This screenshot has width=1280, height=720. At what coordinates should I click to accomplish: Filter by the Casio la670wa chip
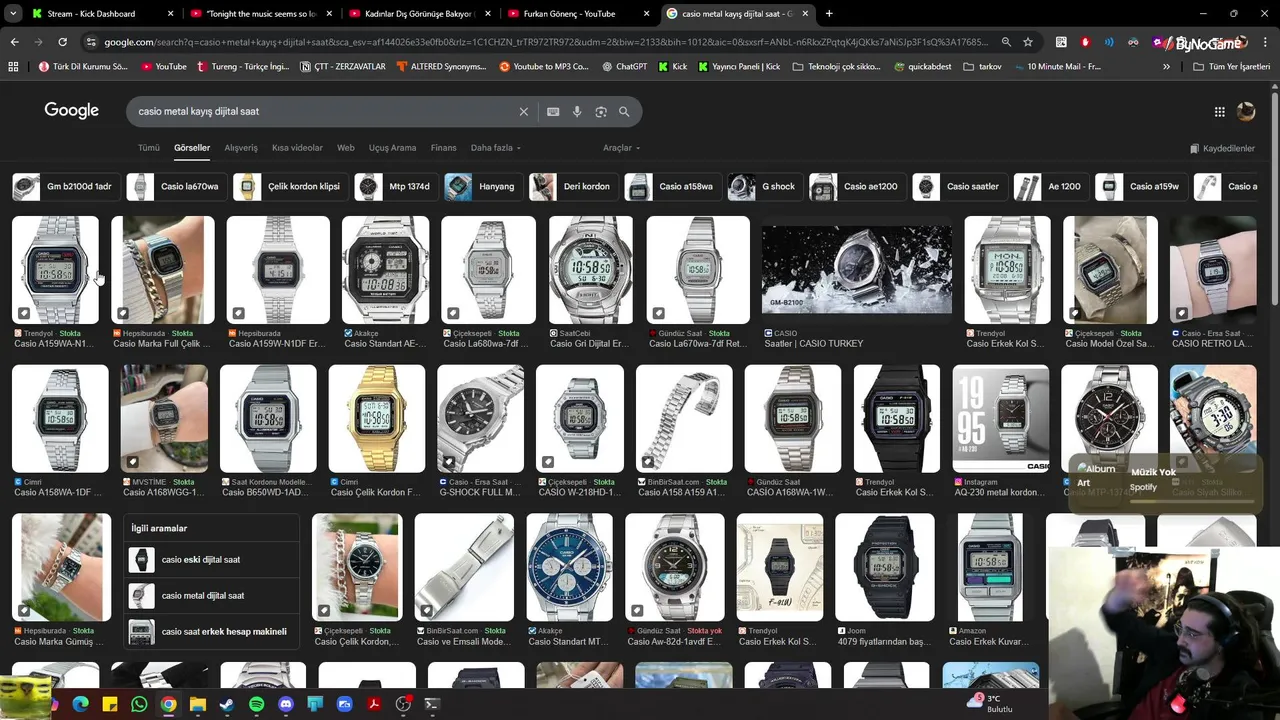pyautogui.click(x=177, y=187)
